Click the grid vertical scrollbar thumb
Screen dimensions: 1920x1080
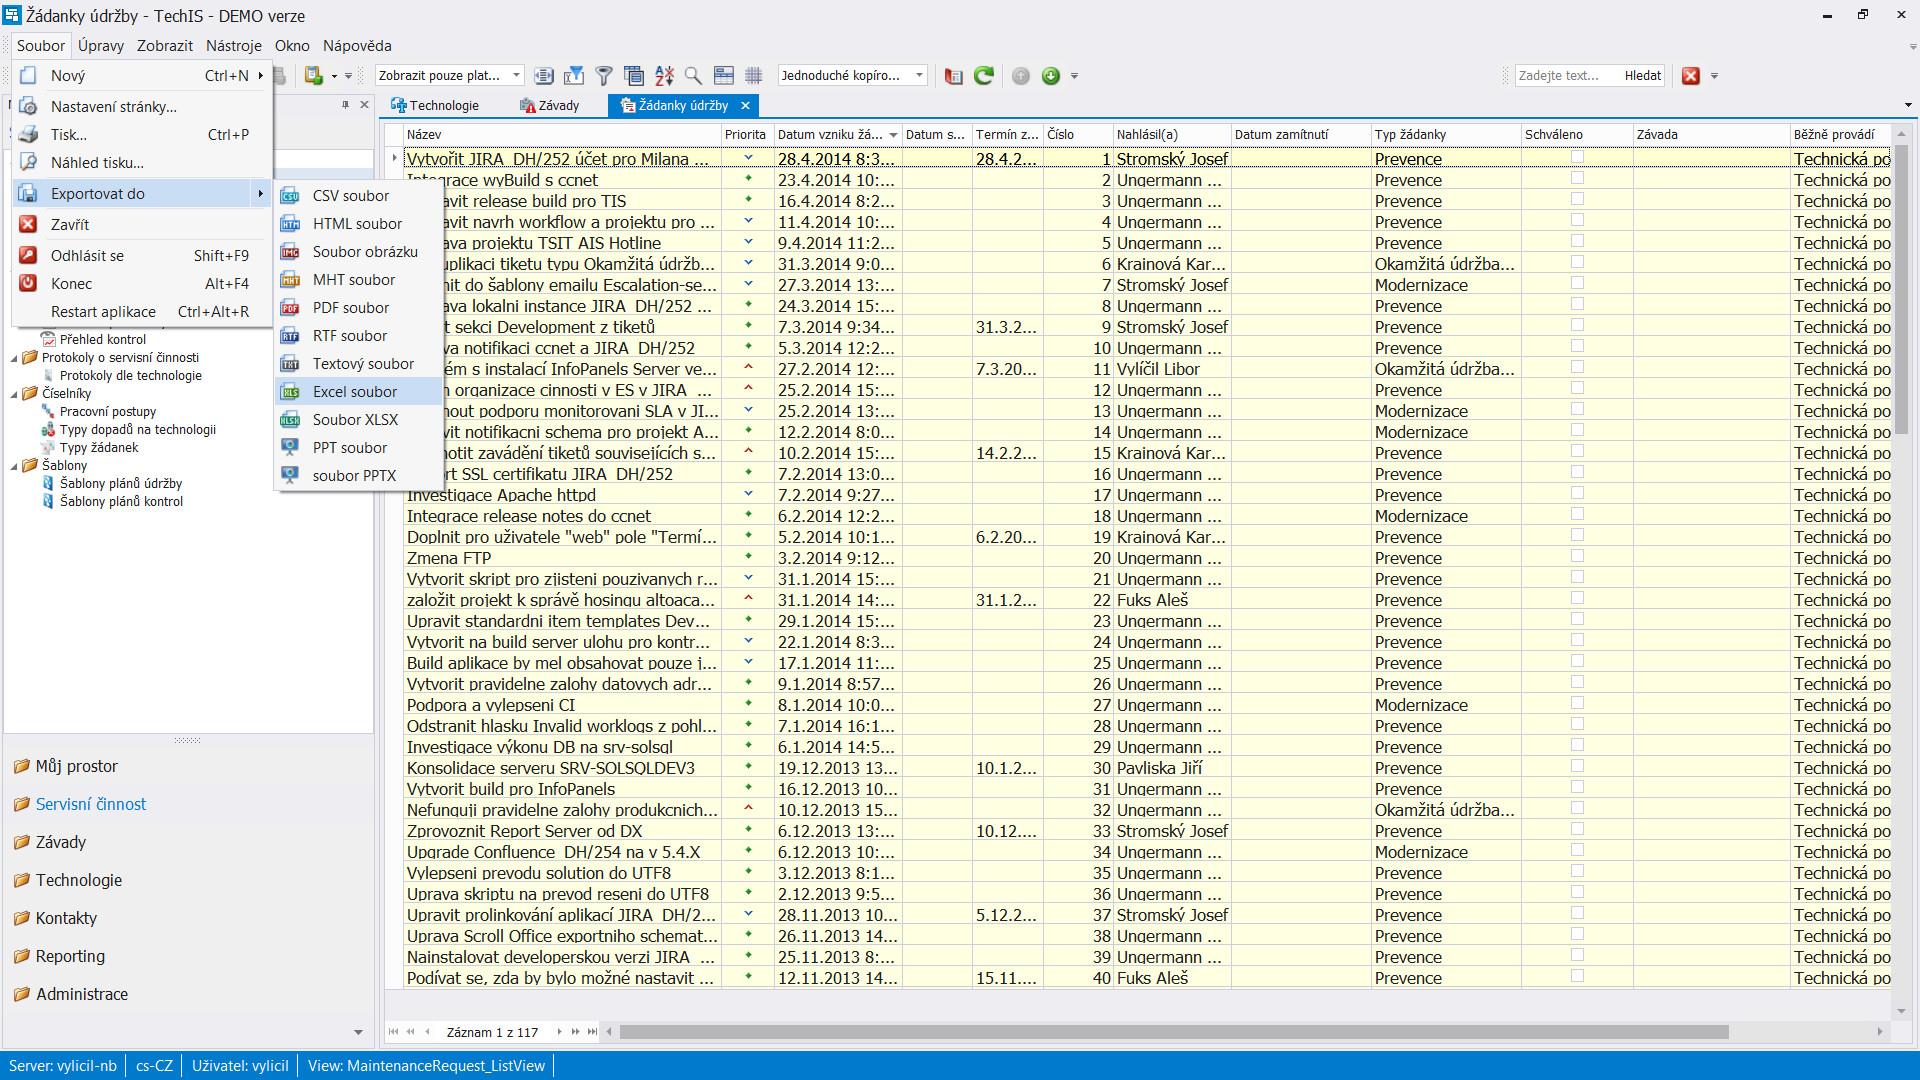(x=1902, y=288)
